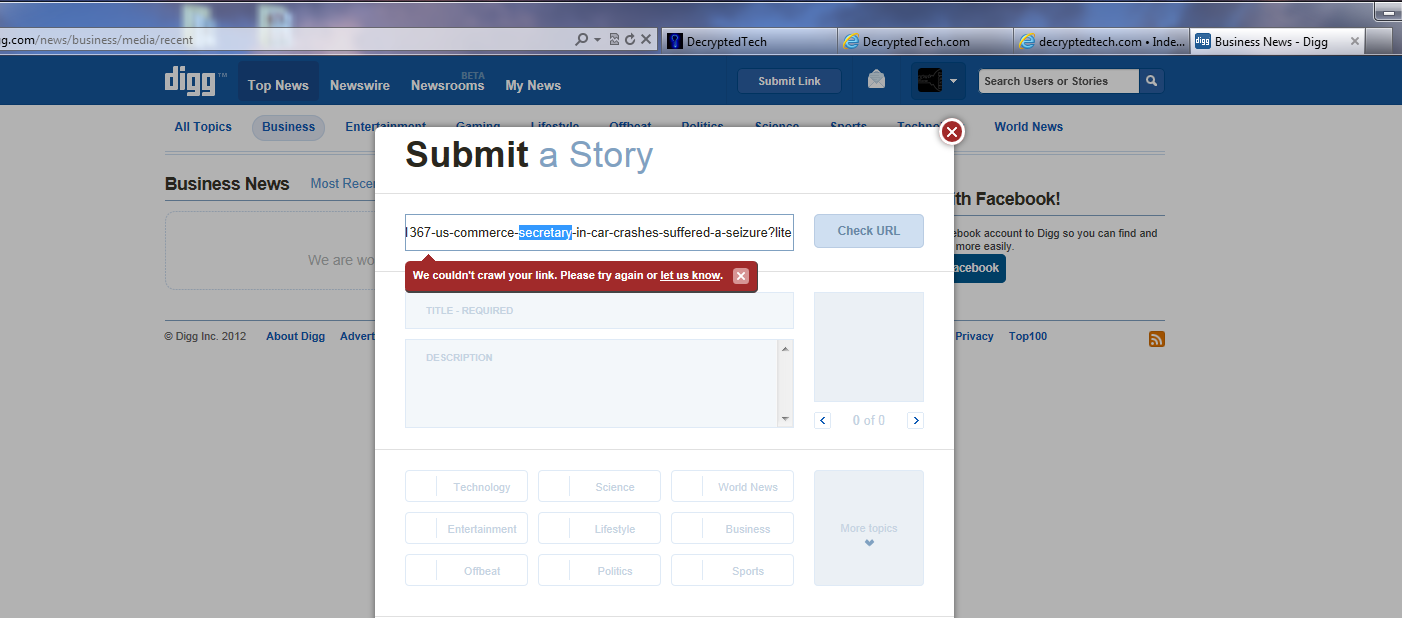Choose the Lifestyle topic option
Viewport: 1402px width, 618px height.
click(599, 529)
